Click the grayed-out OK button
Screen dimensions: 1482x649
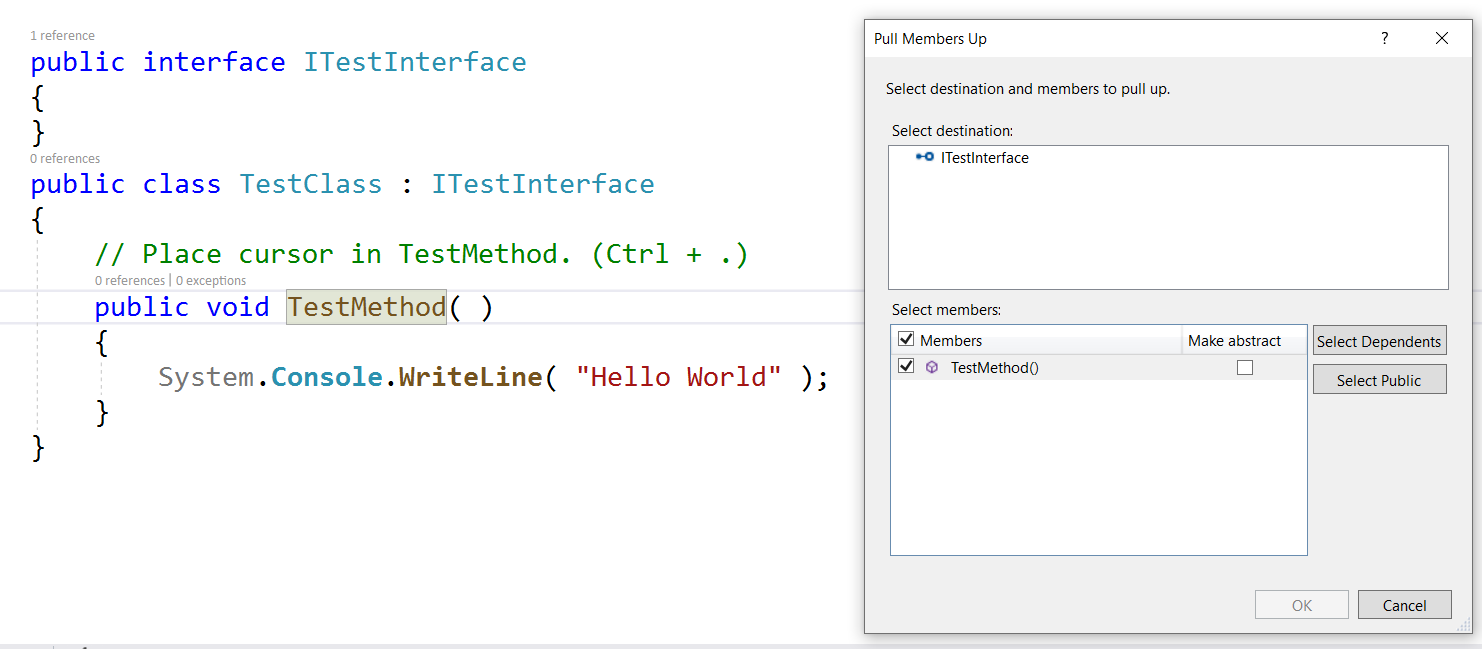tap(1301, 604)
